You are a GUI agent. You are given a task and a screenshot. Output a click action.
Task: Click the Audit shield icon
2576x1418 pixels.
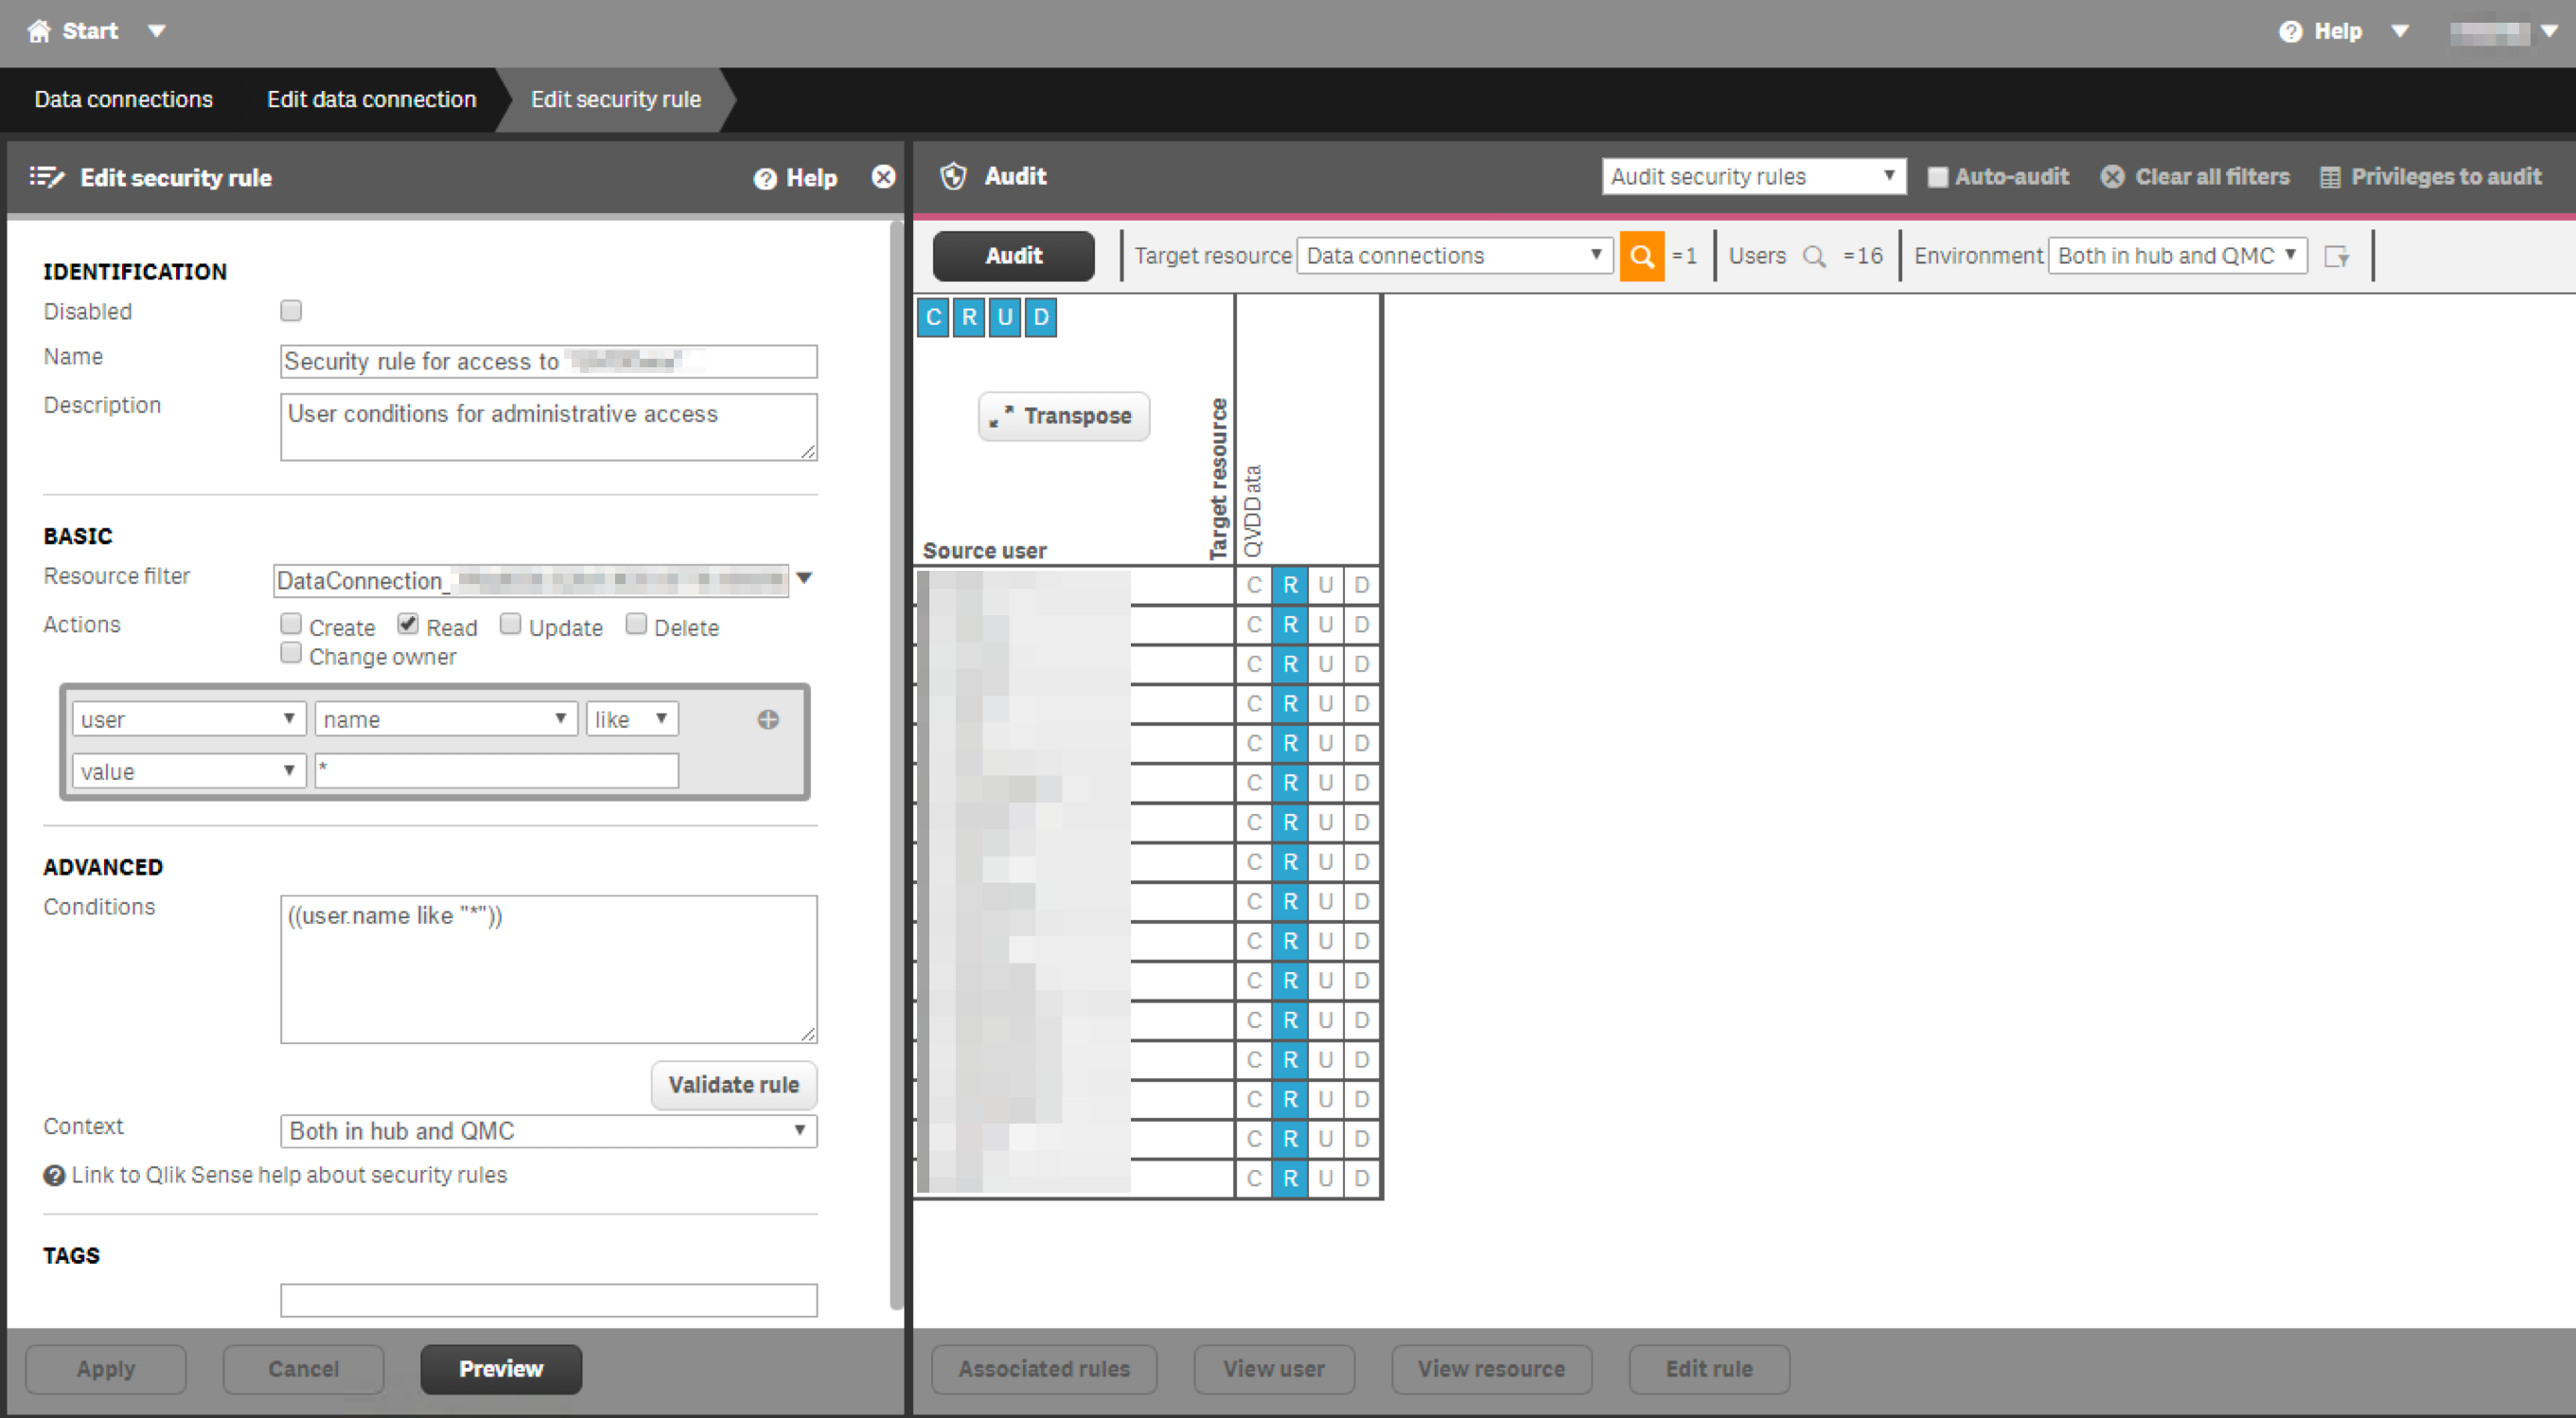954,176
